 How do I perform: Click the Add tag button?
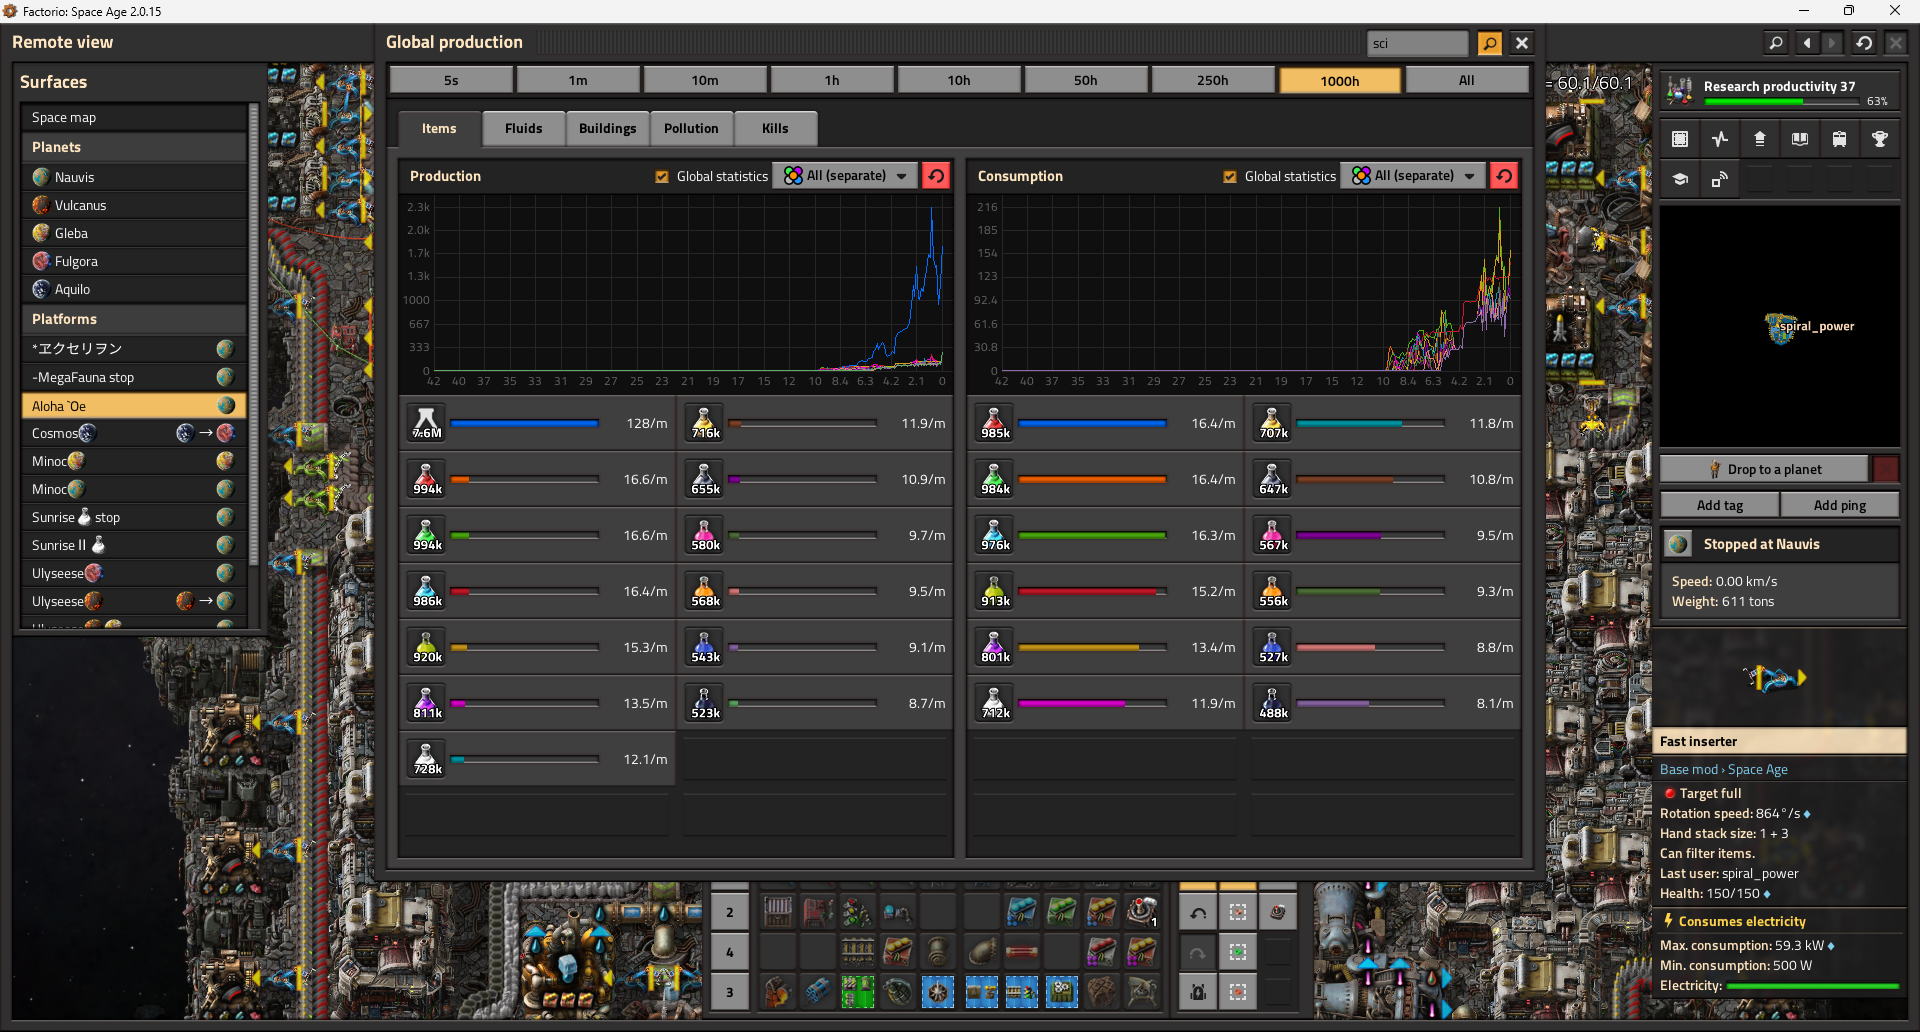(1719, 505)
